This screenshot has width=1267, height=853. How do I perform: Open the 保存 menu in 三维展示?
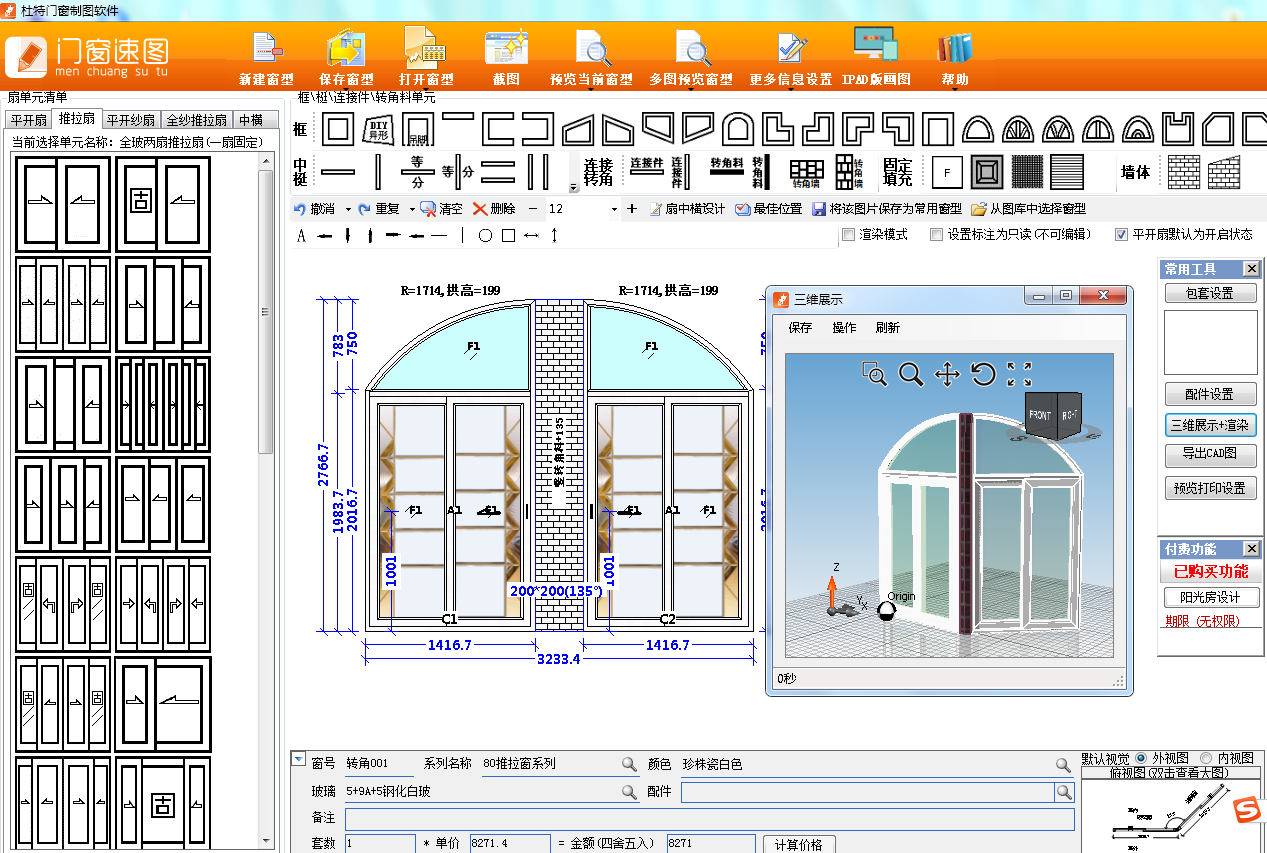tap(801, 327)
